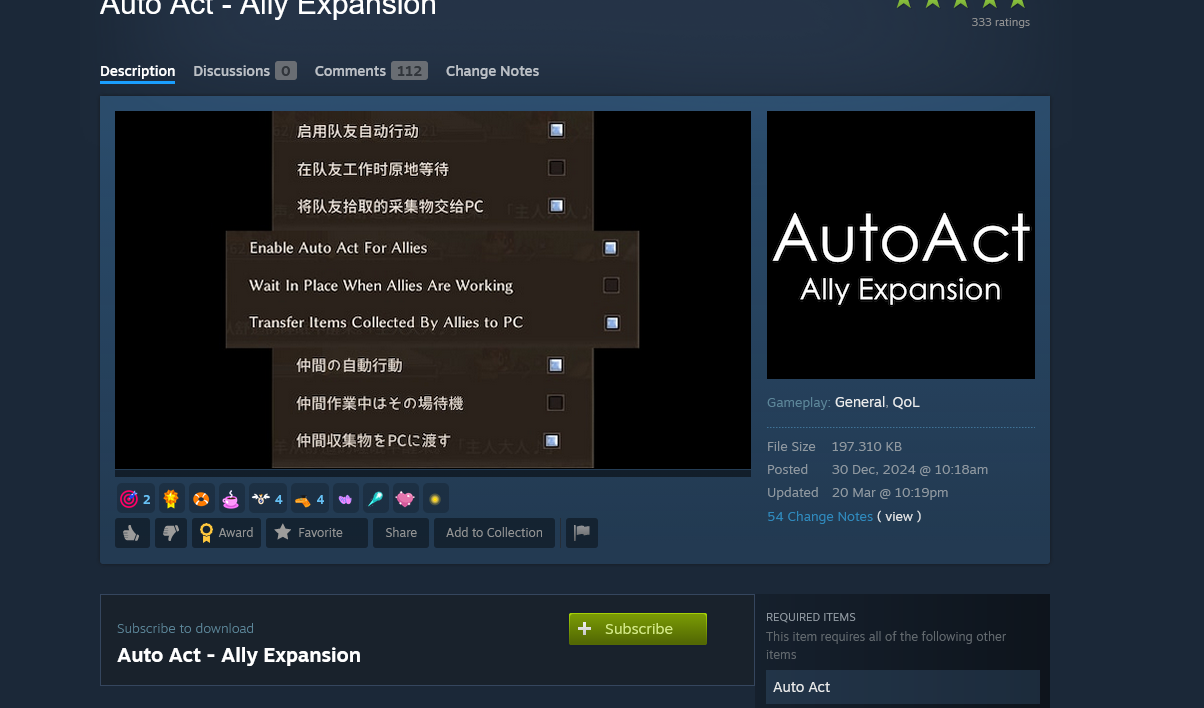Click the file size value '197.310 KB'

coord(867,446)
